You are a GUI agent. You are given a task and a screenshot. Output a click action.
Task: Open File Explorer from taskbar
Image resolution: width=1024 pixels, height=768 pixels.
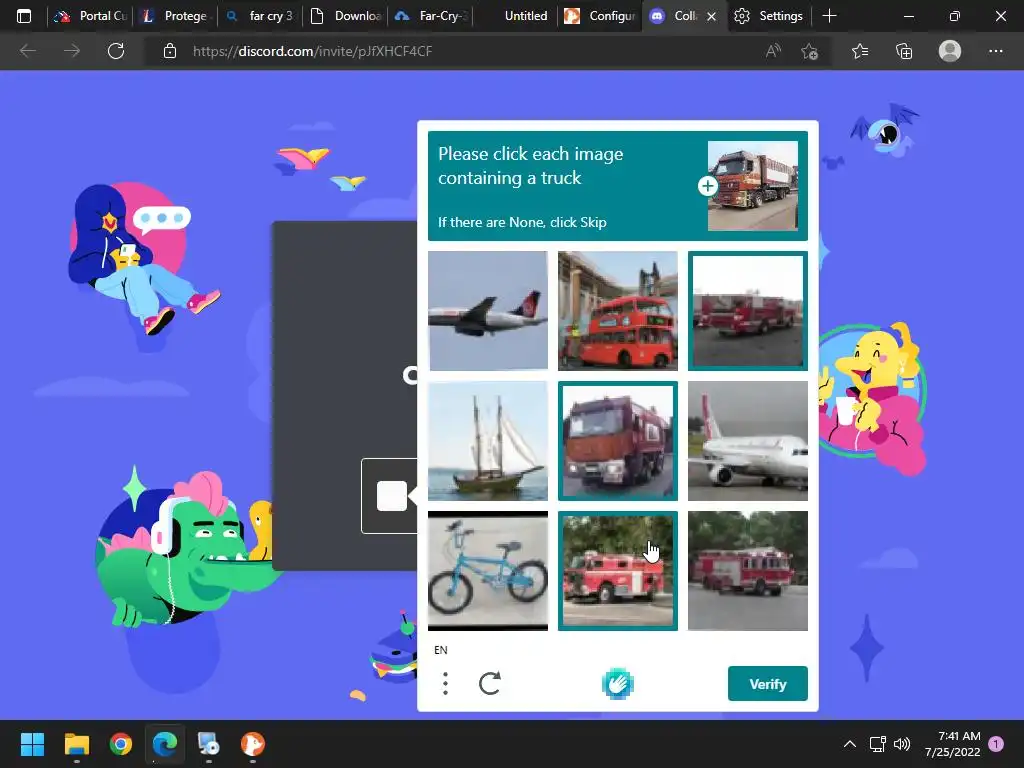pos(76,744)
